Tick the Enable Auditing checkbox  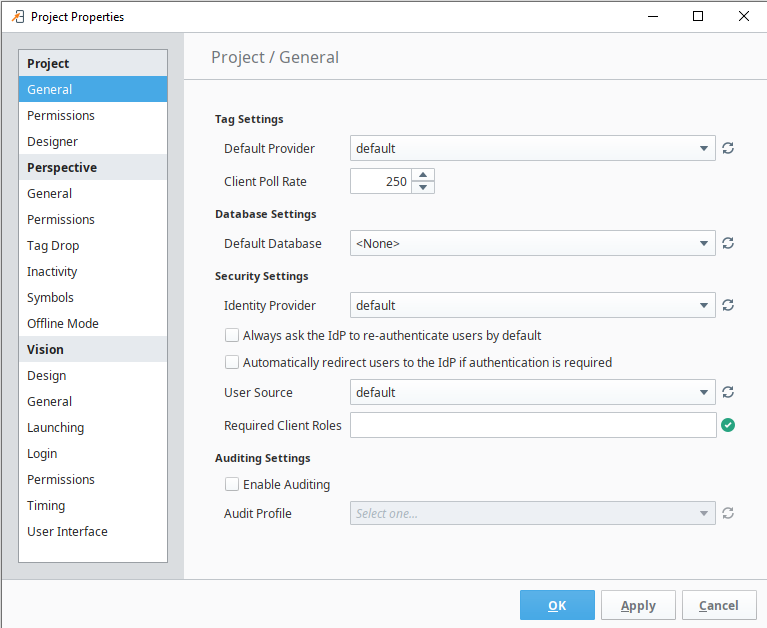232,484
